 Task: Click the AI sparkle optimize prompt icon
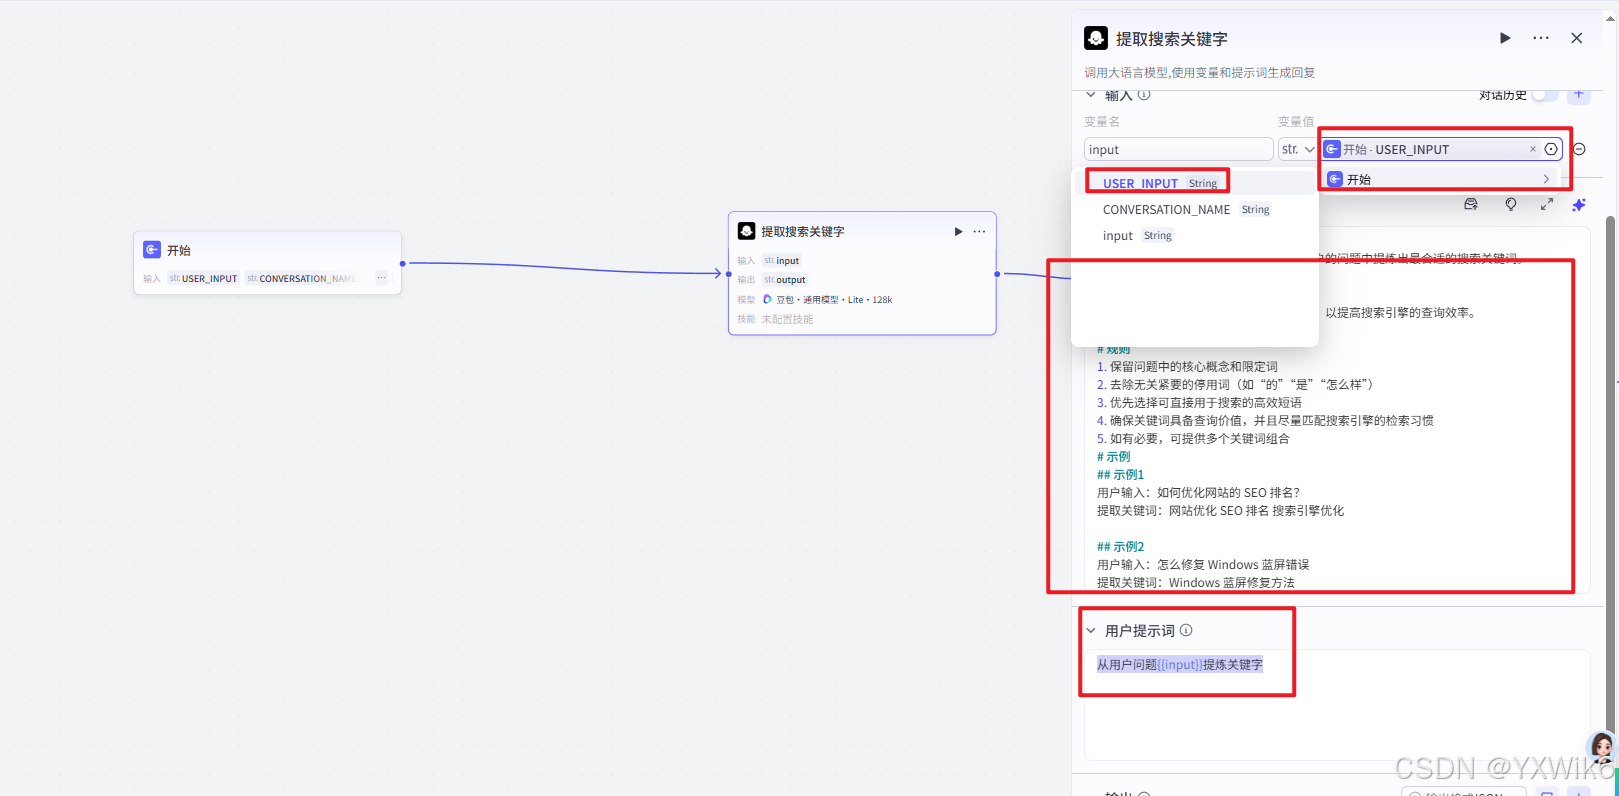click(x=1579, y=204)
